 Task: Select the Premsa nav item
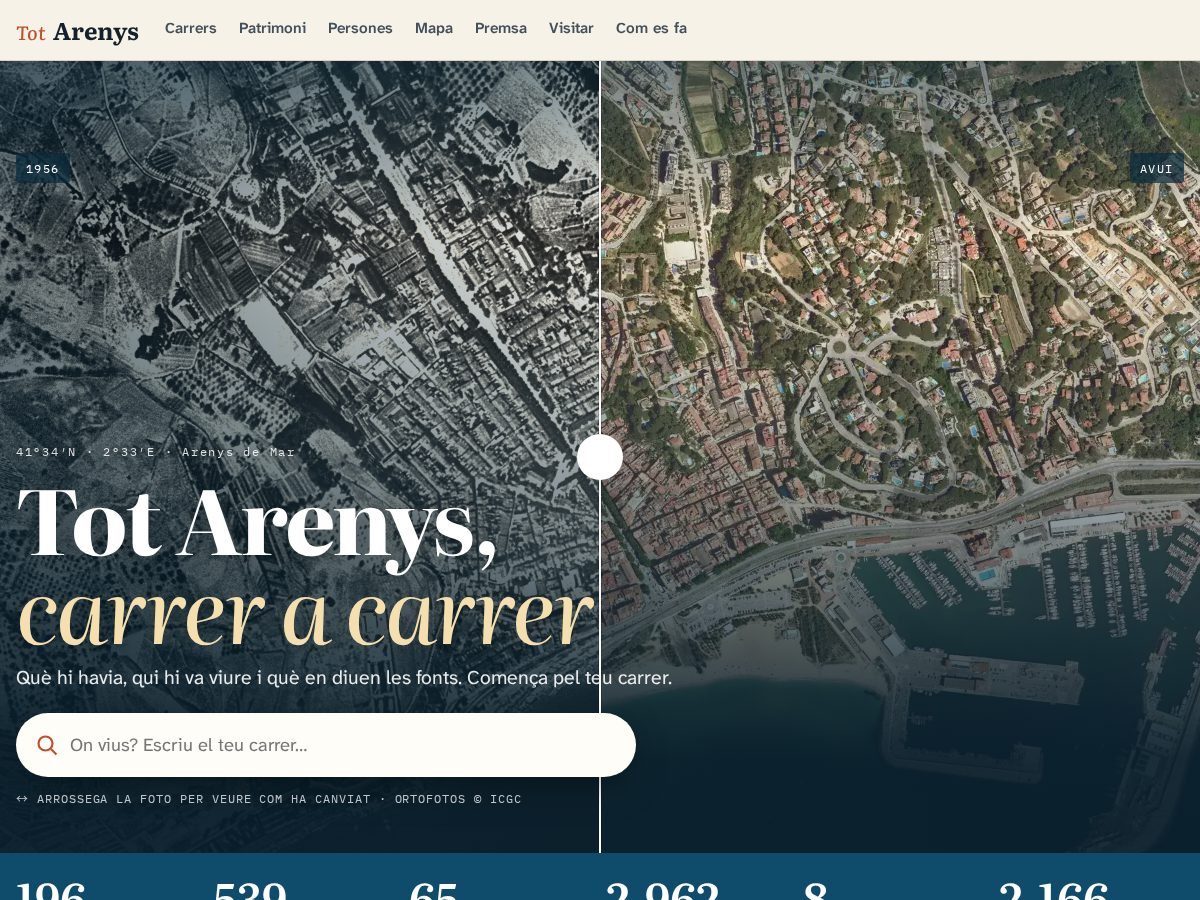point(501,28)
